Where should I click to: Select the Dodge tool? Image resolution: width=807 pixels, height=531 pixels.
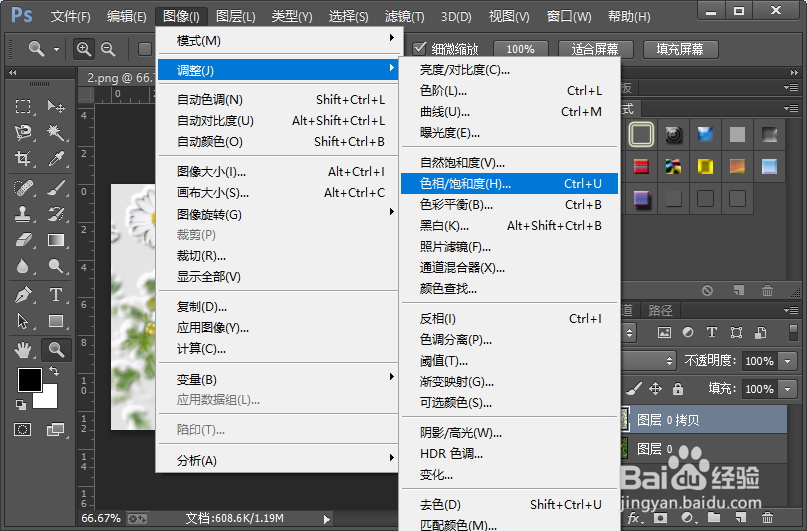(x=56, y=266)
